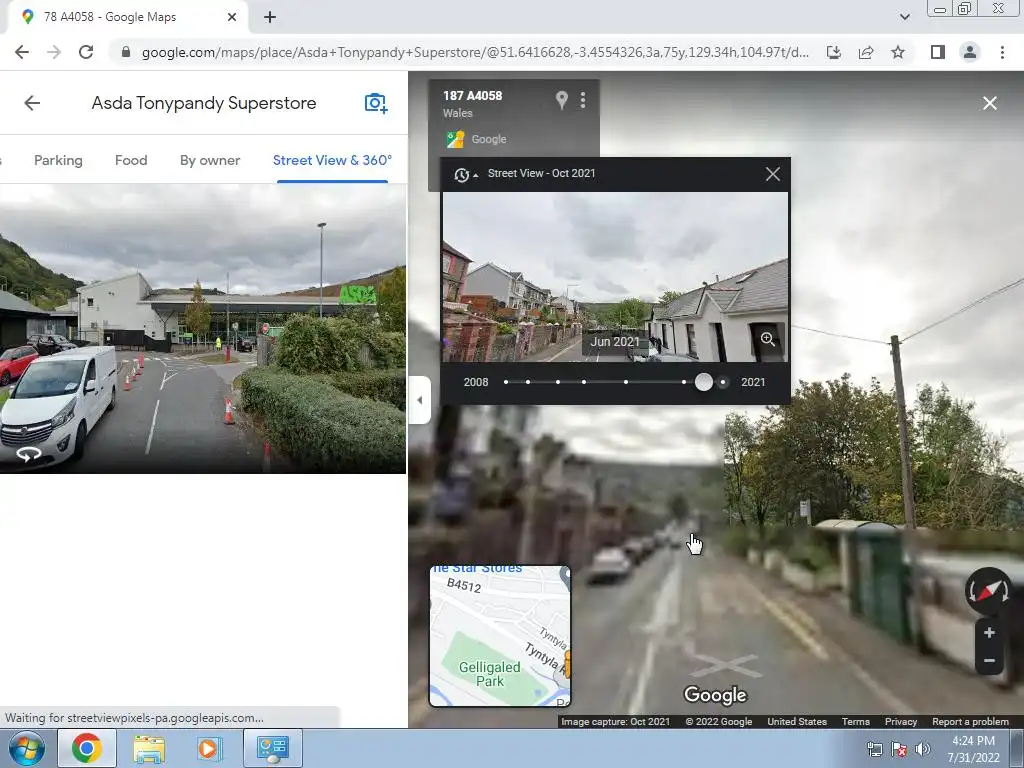This screenshot has width=1024, height=768.
Task: Open File Explorer from taskbar
Action: (x=149, y=748)
